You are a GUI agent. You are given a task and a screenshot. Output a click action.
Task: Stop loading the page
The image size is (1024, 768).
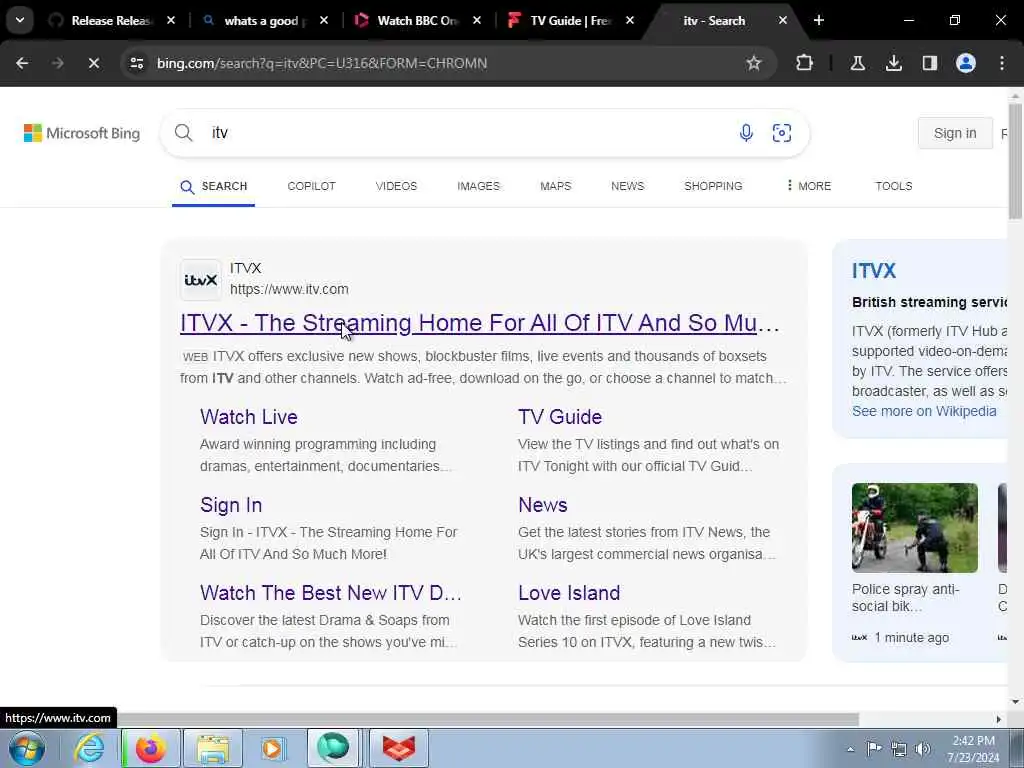[x=93, y=63]
